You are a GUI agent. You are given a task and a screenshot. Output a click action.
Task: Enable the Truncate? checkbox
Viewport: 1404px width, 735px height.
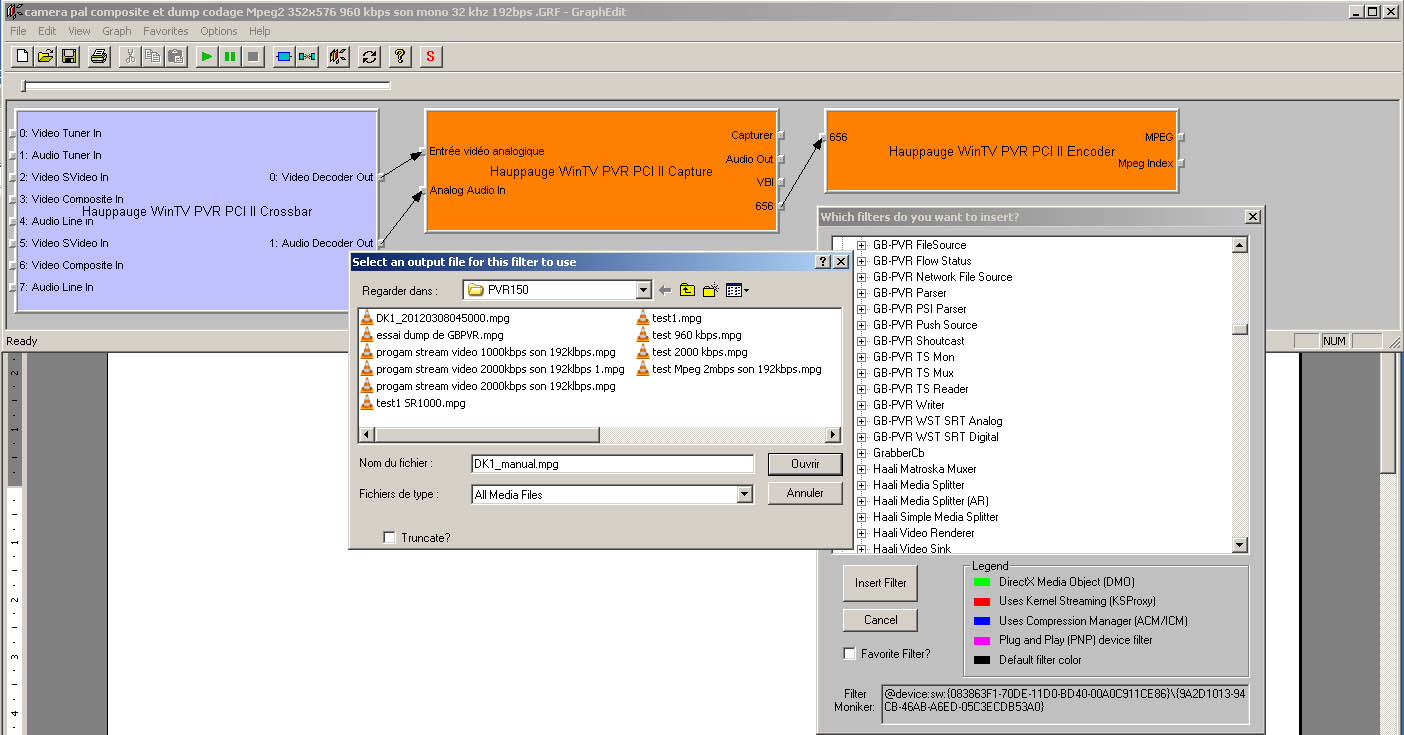[389, 538]
